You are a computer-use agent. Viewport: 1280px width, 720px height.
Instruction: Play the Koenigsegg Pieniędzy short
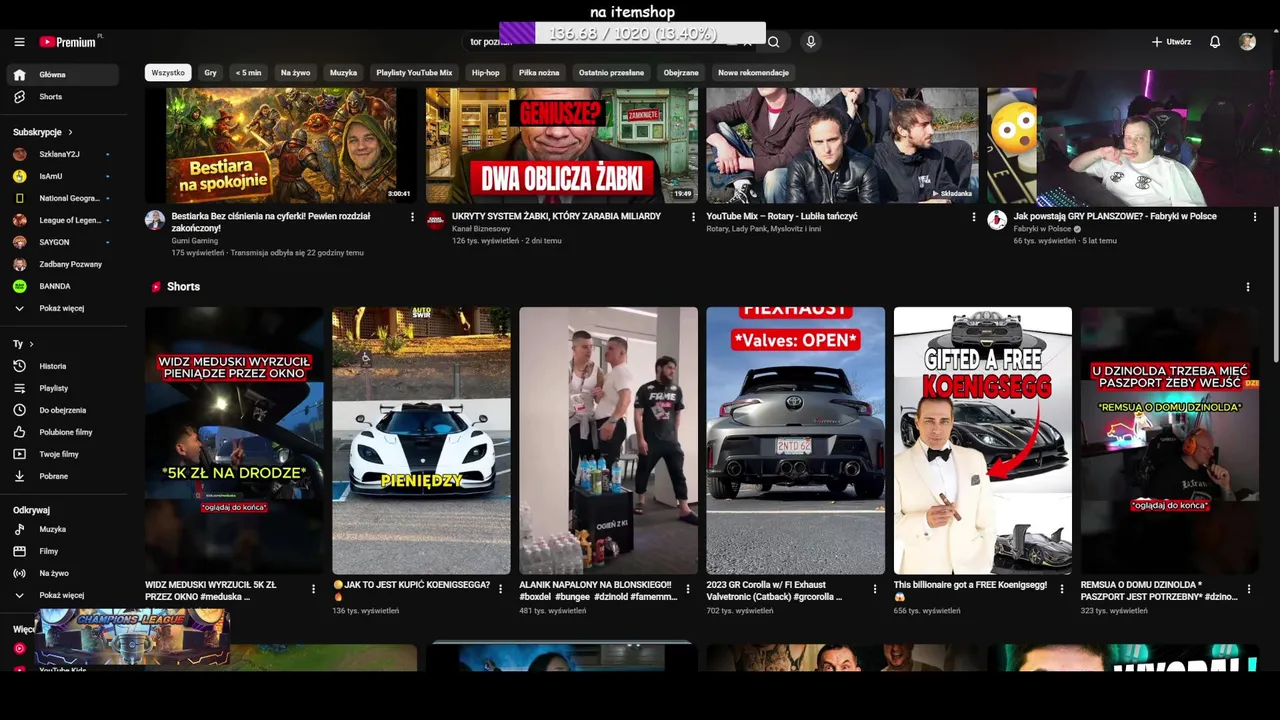pos(421,440)
